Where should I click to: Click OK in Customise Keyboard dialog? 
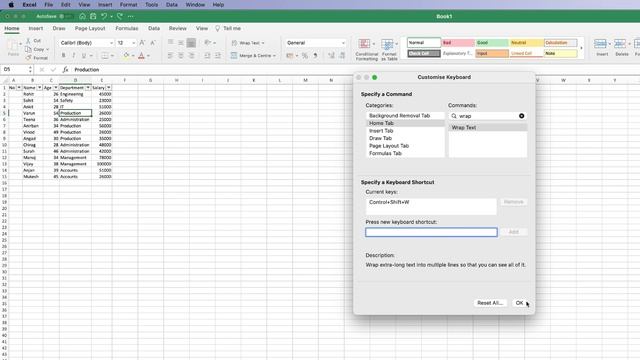click(519, 303)
